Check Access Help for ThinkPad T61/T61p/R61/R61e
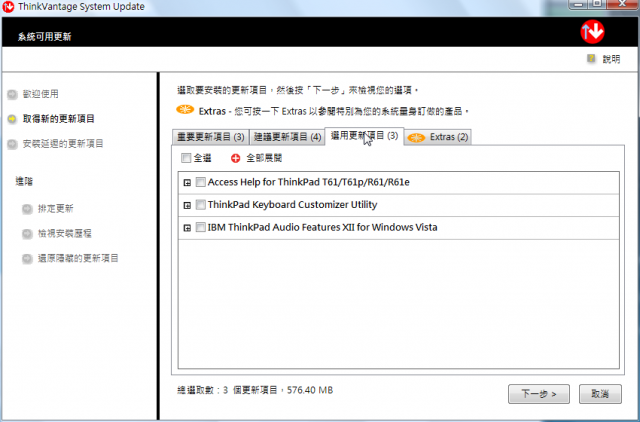This screenshot has height=422, width=640. coord(200,182)
